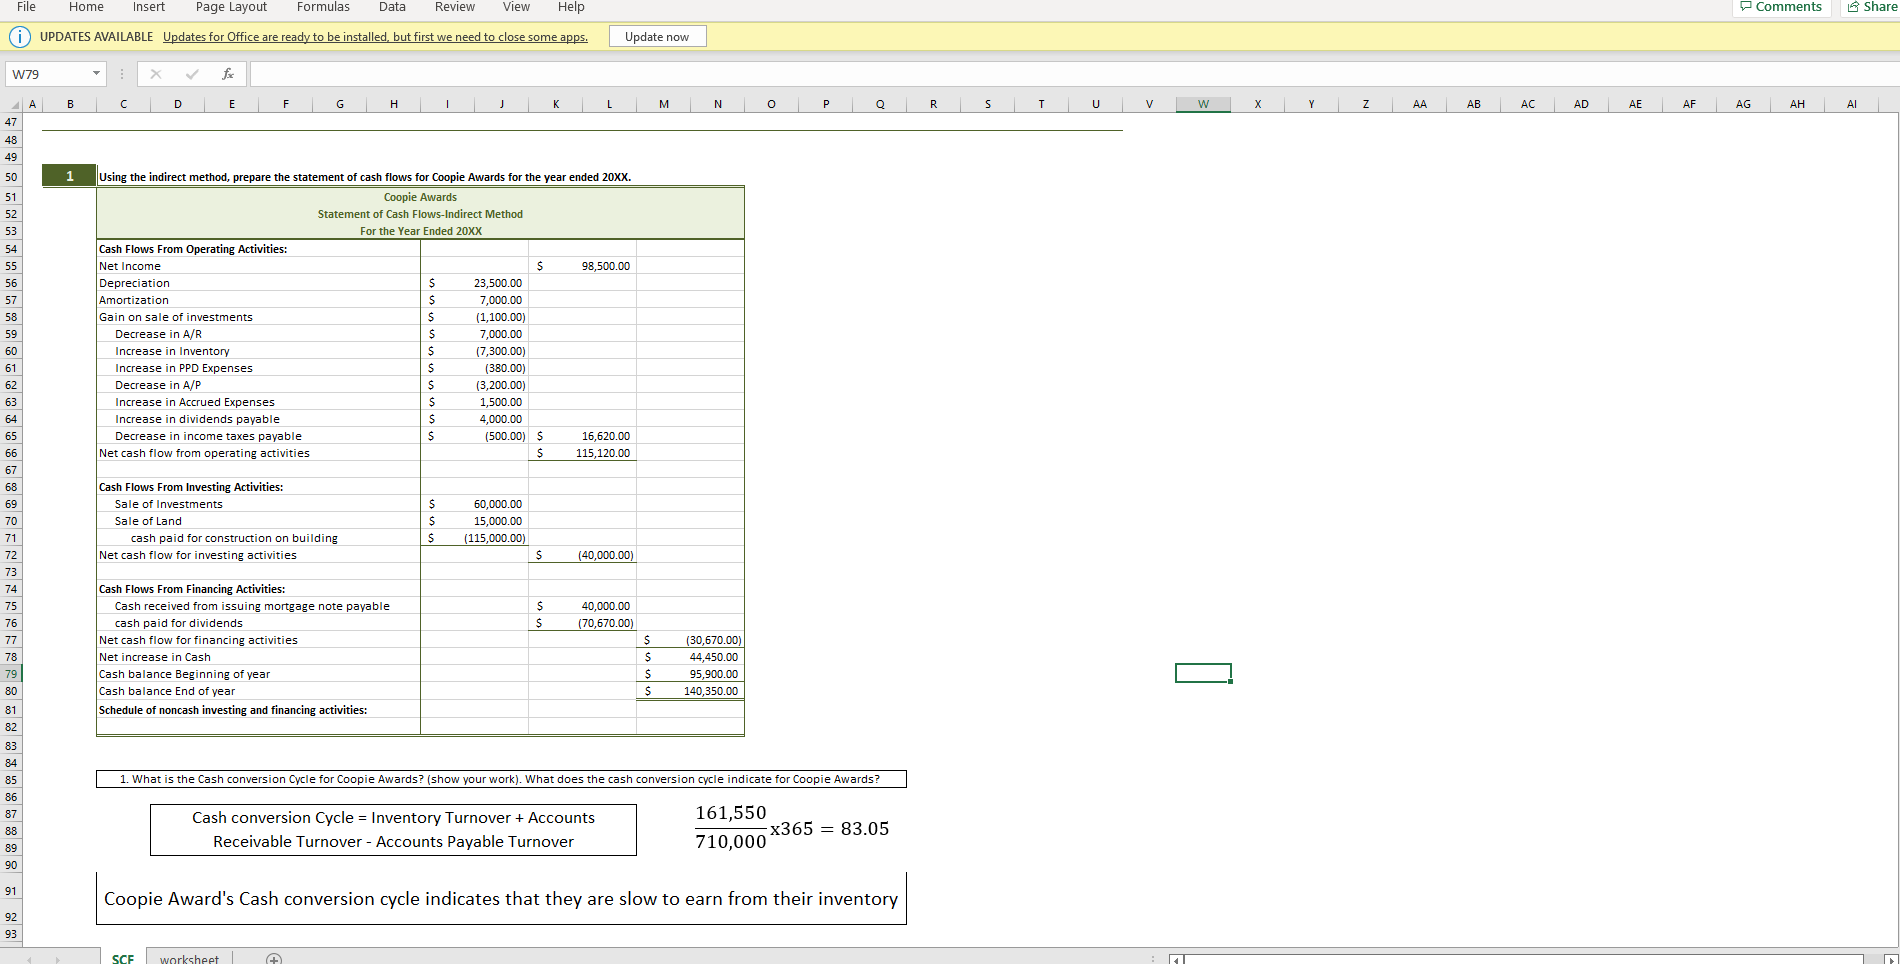Open the Insert ribbon tab
This screenshot has width=1900, height=964.
coord(149,7)
